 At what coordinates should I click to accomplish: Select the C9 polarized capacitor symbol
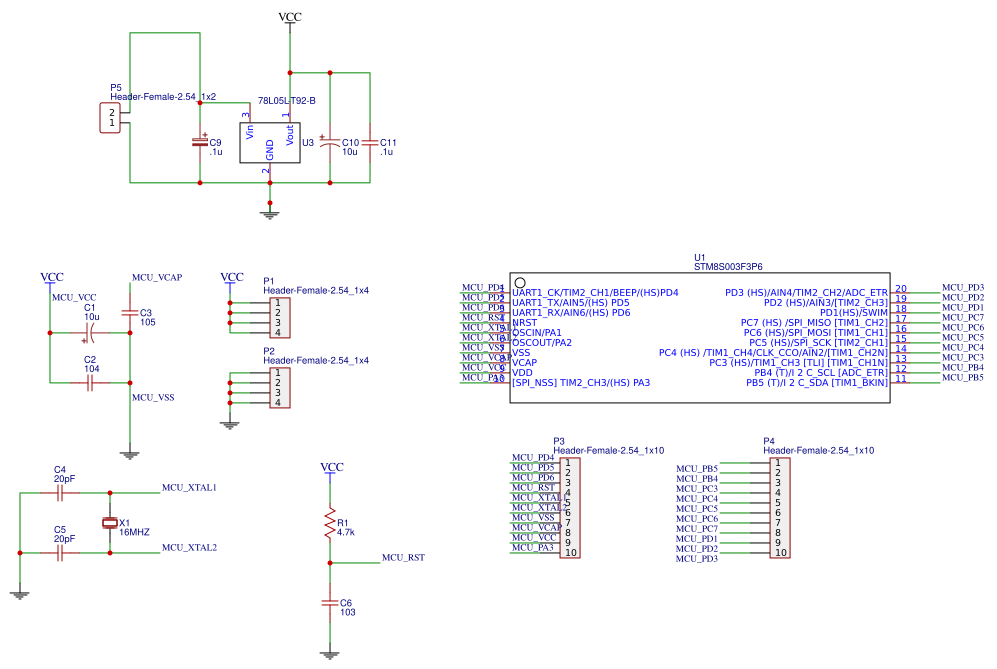point(200,142)
